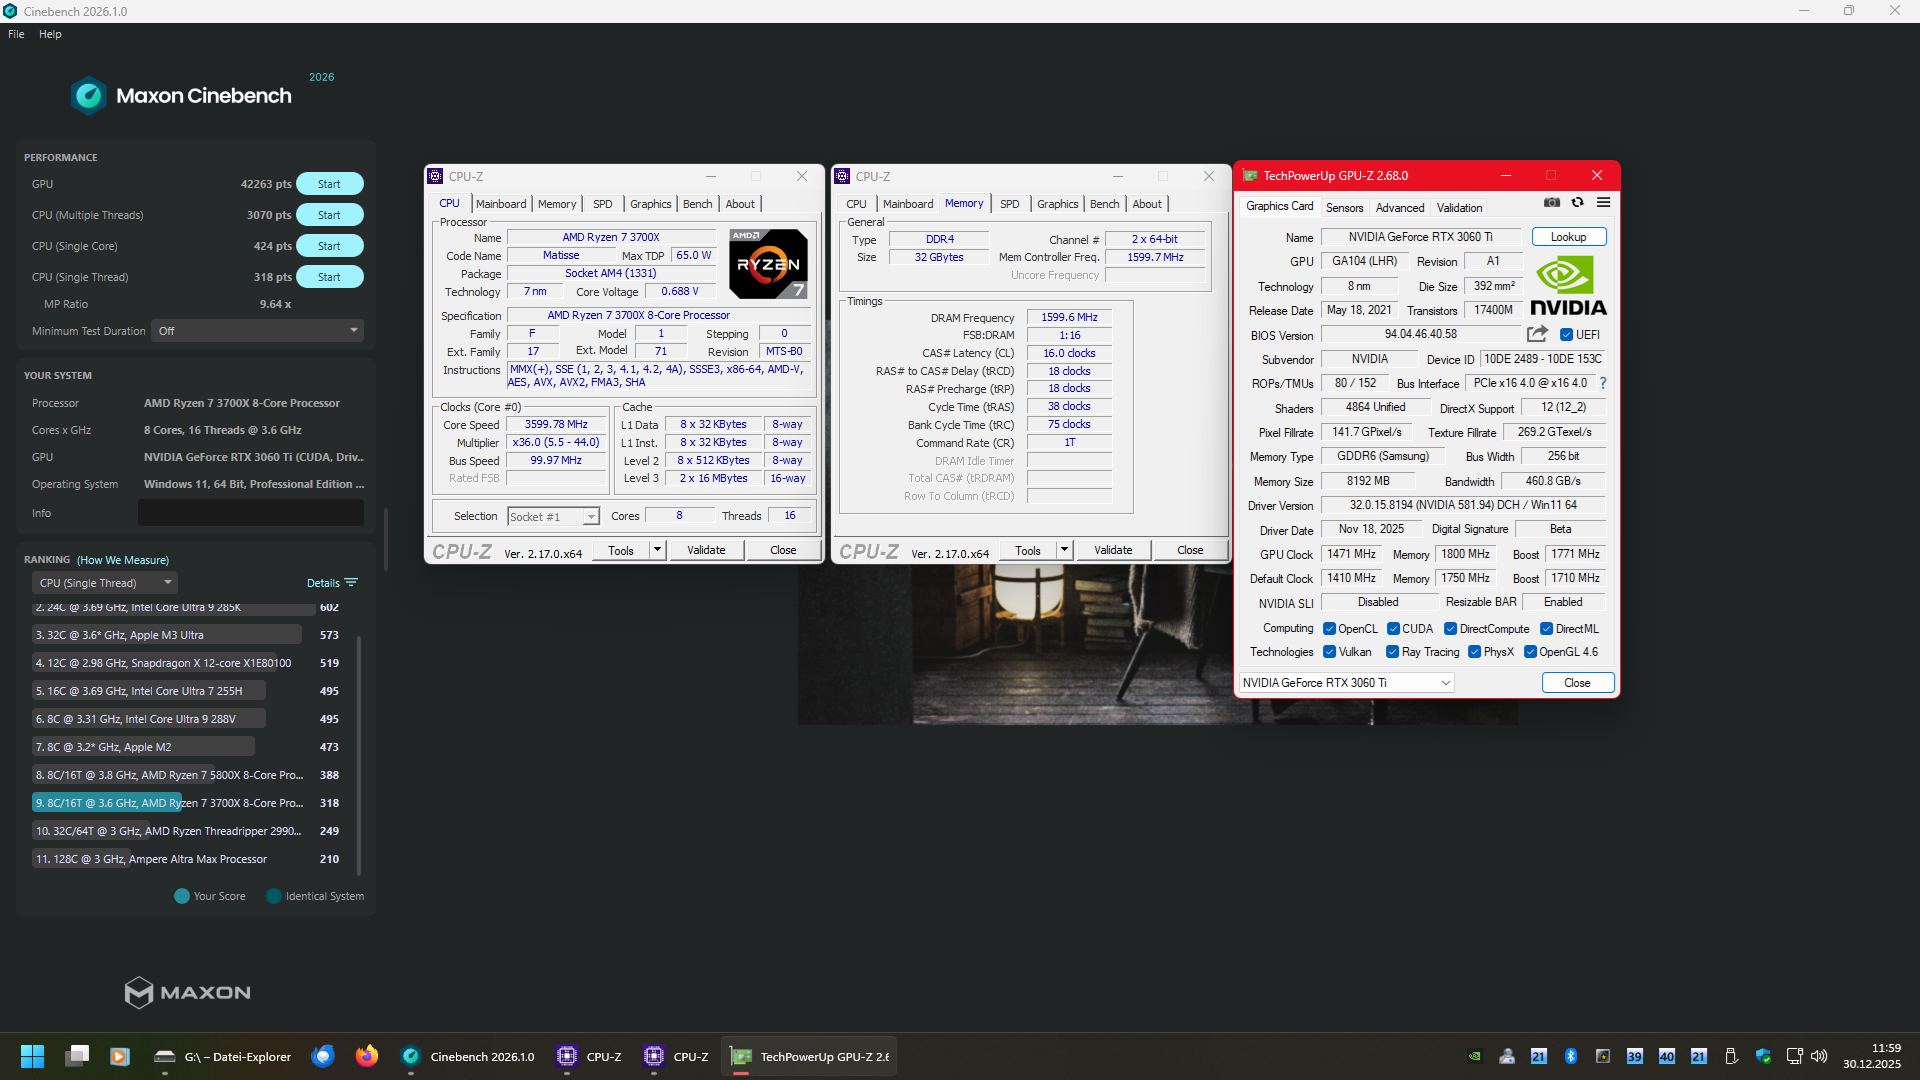
Task: Click Bus Interface question mark icon
Action: [x=1603, y=383]
